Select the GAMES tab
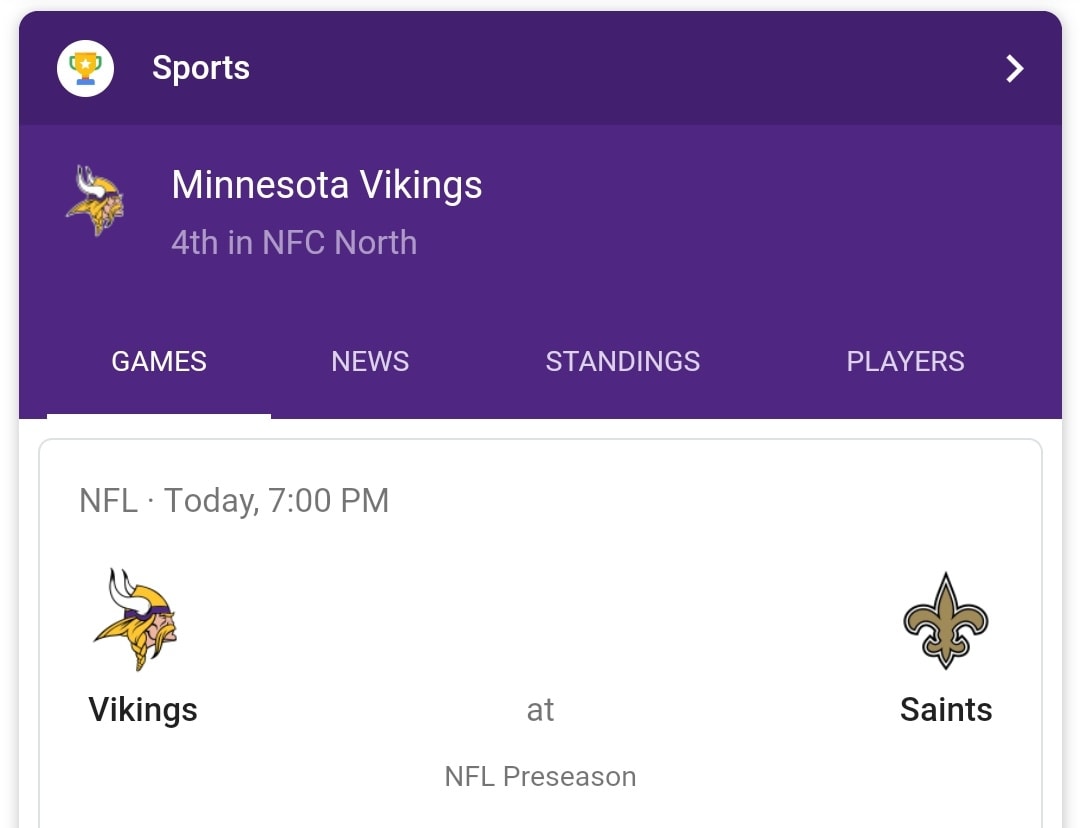This screenshot has height=828, width=1080. [159, 362]
